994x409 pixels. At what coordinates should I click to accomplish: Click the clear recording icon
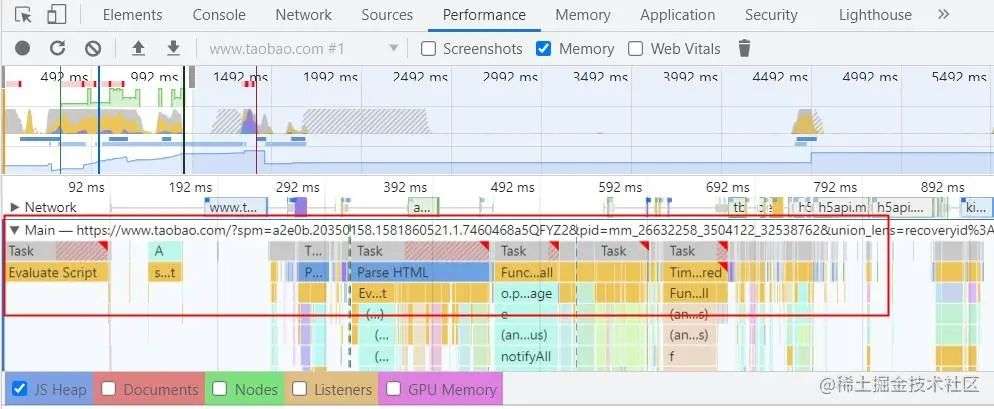click(x=93, y=48)
